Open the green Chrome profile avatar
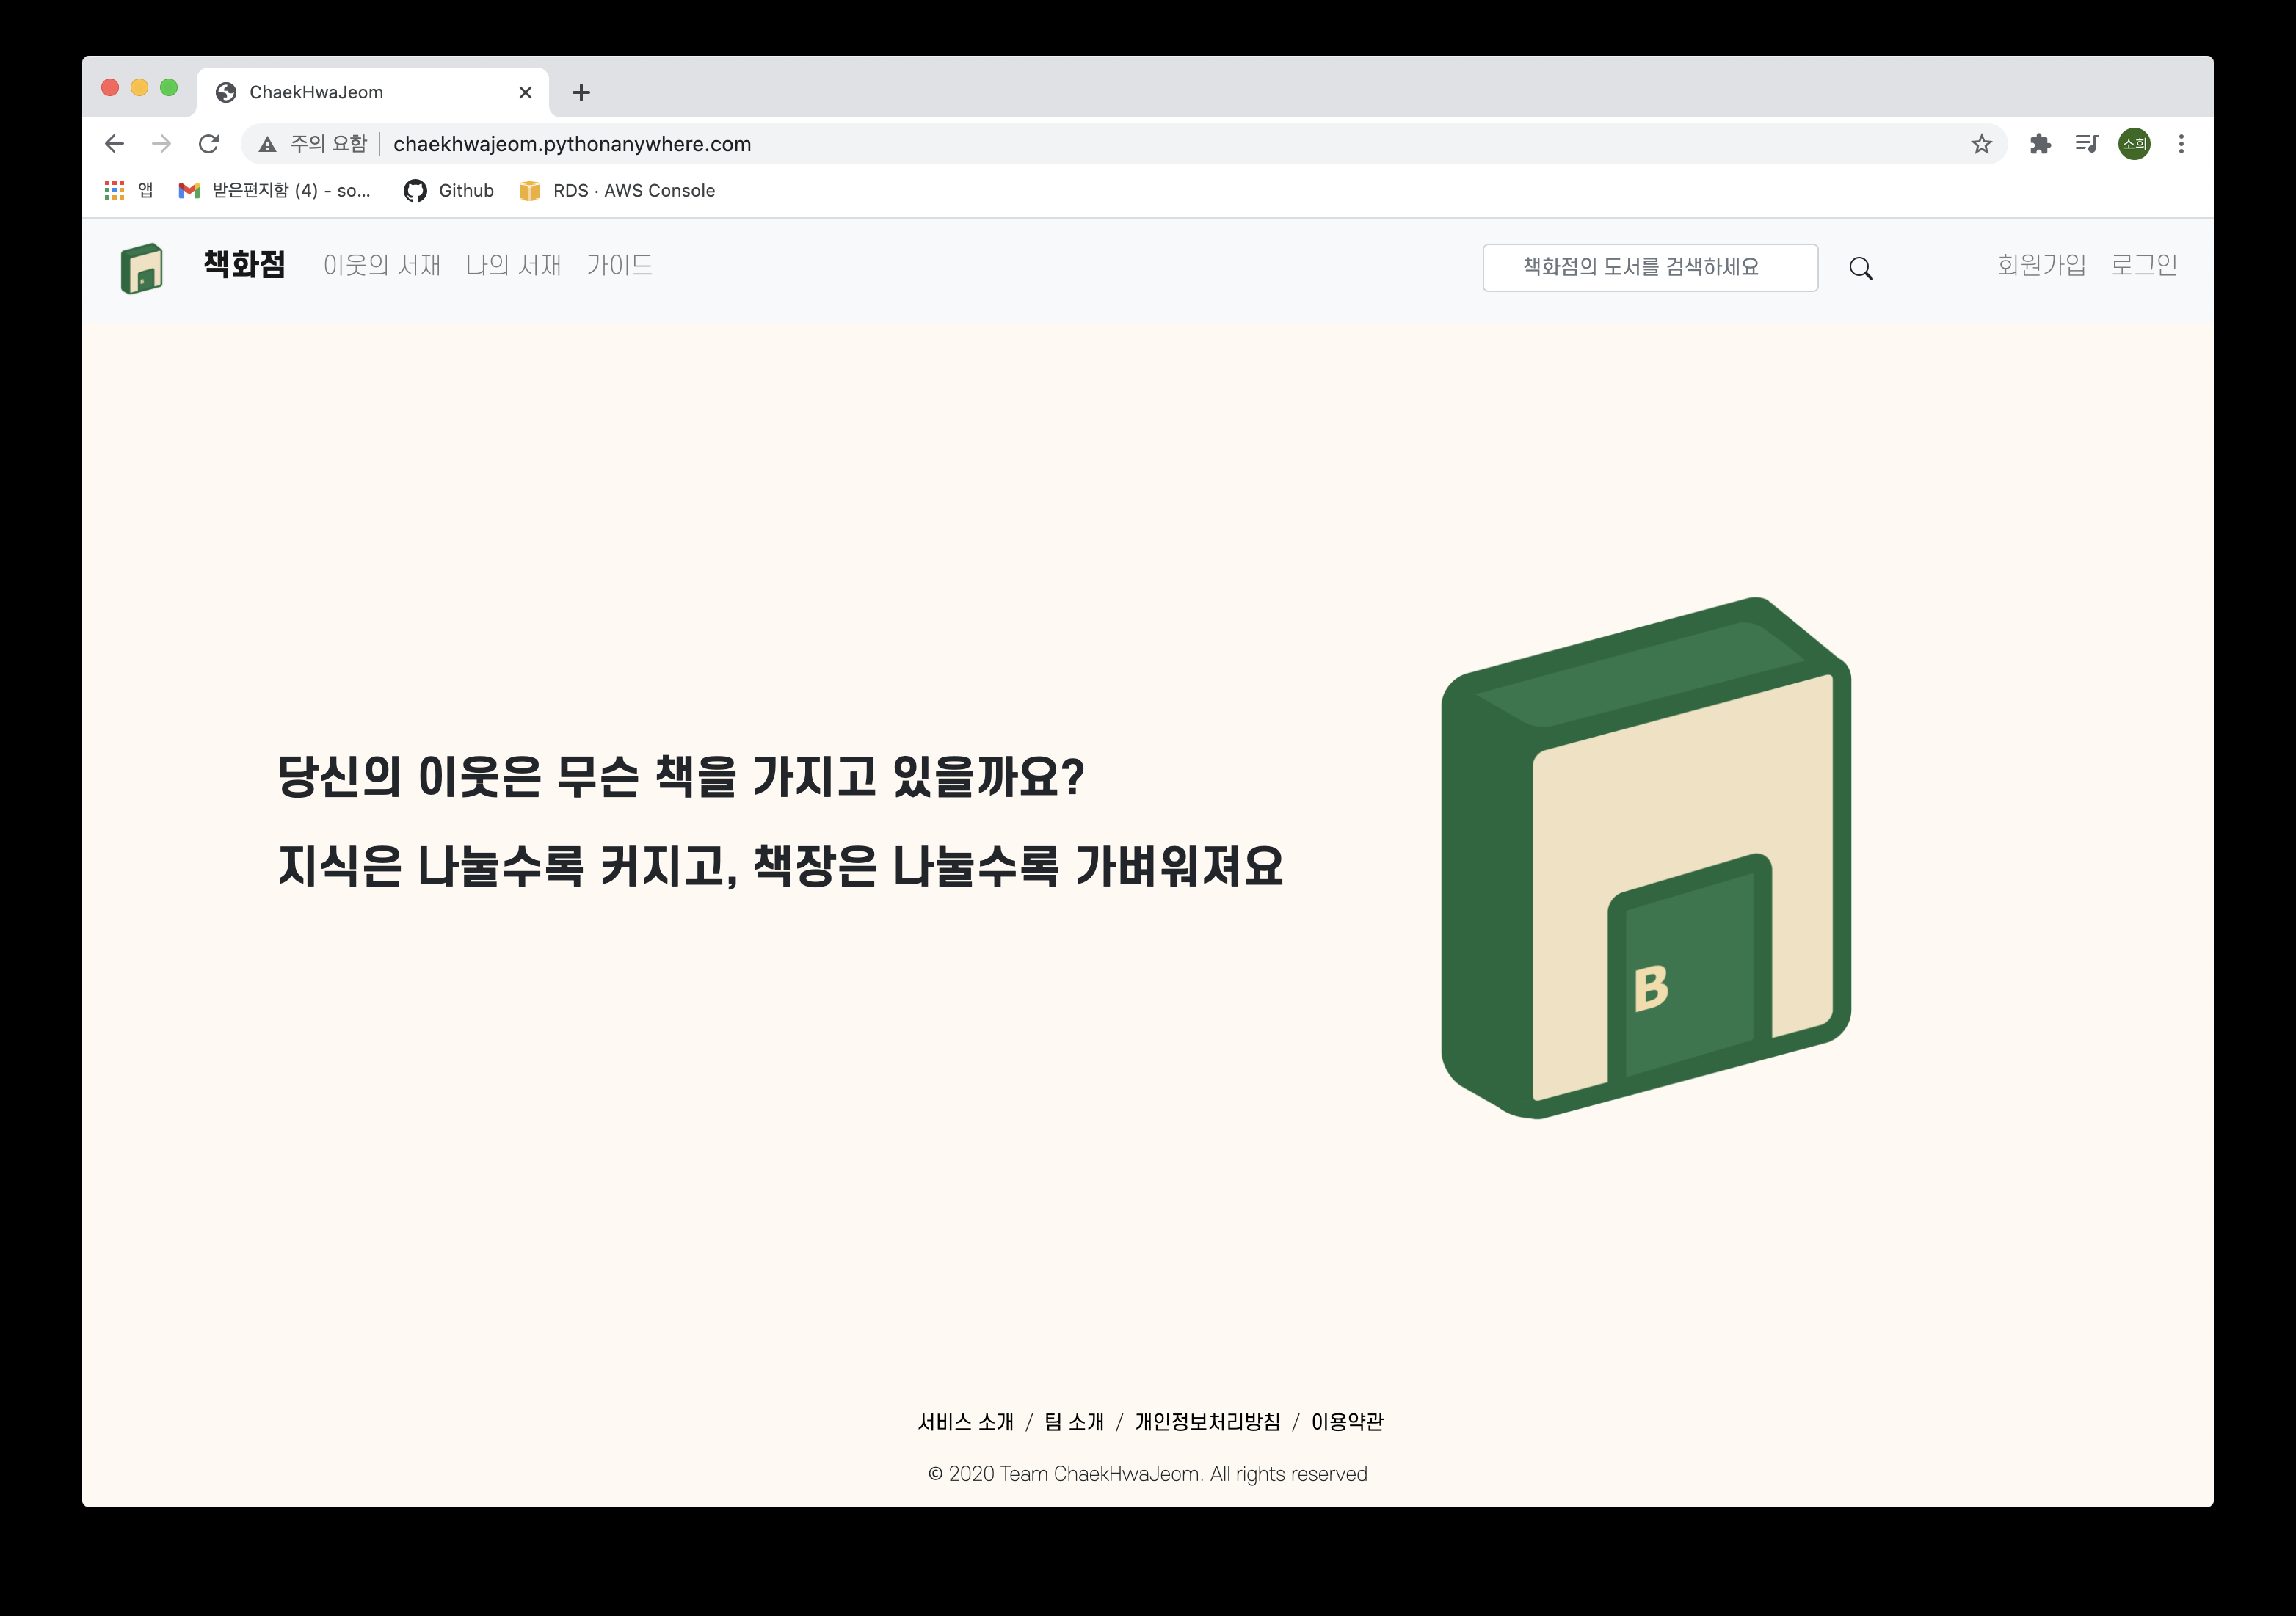The width and height of the screenshot is (2296, 1616). tap(2134, 144)
